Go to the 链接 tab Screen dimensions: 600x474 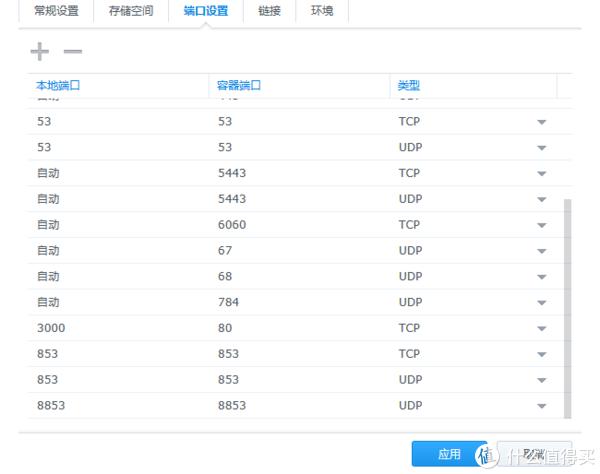pyautogui.click(x=269, y=11)
